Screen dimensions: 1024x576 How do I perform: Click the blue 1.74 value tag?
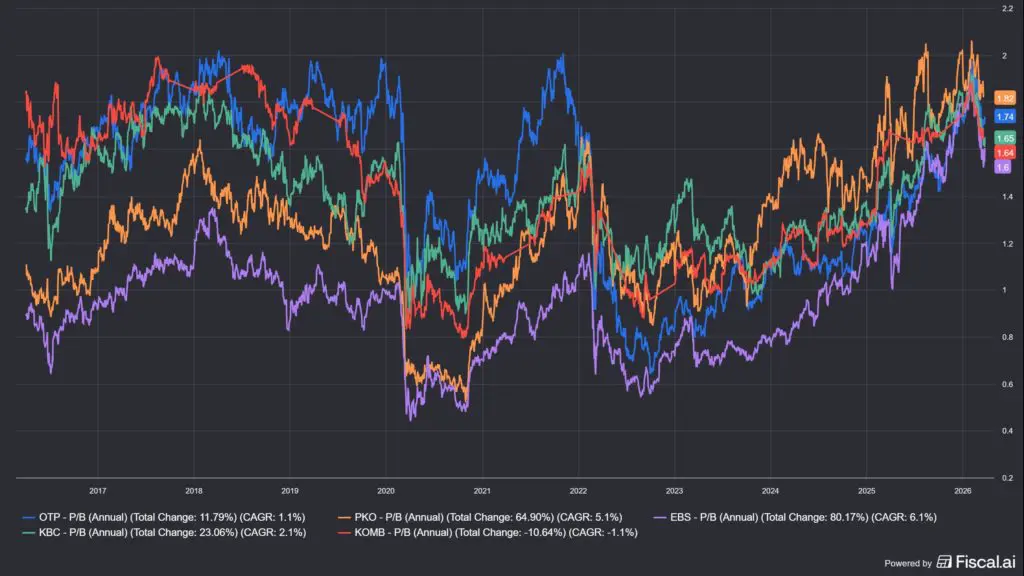pos(1004,117)
